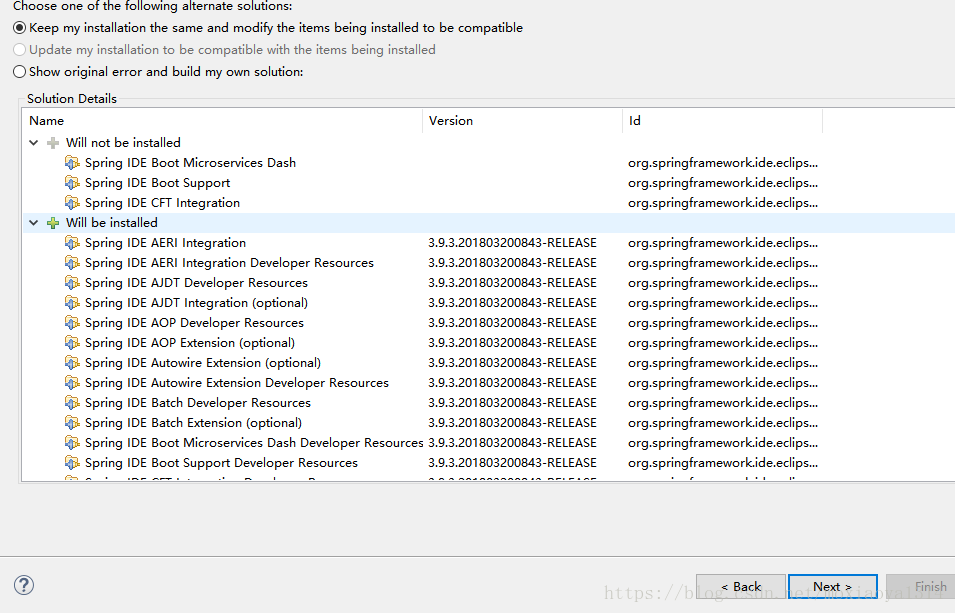This screenshot has height=613, width=955.
Task: Click the icon for Spring IDE Batch Extension (optional)
Action: pos(72,423)
